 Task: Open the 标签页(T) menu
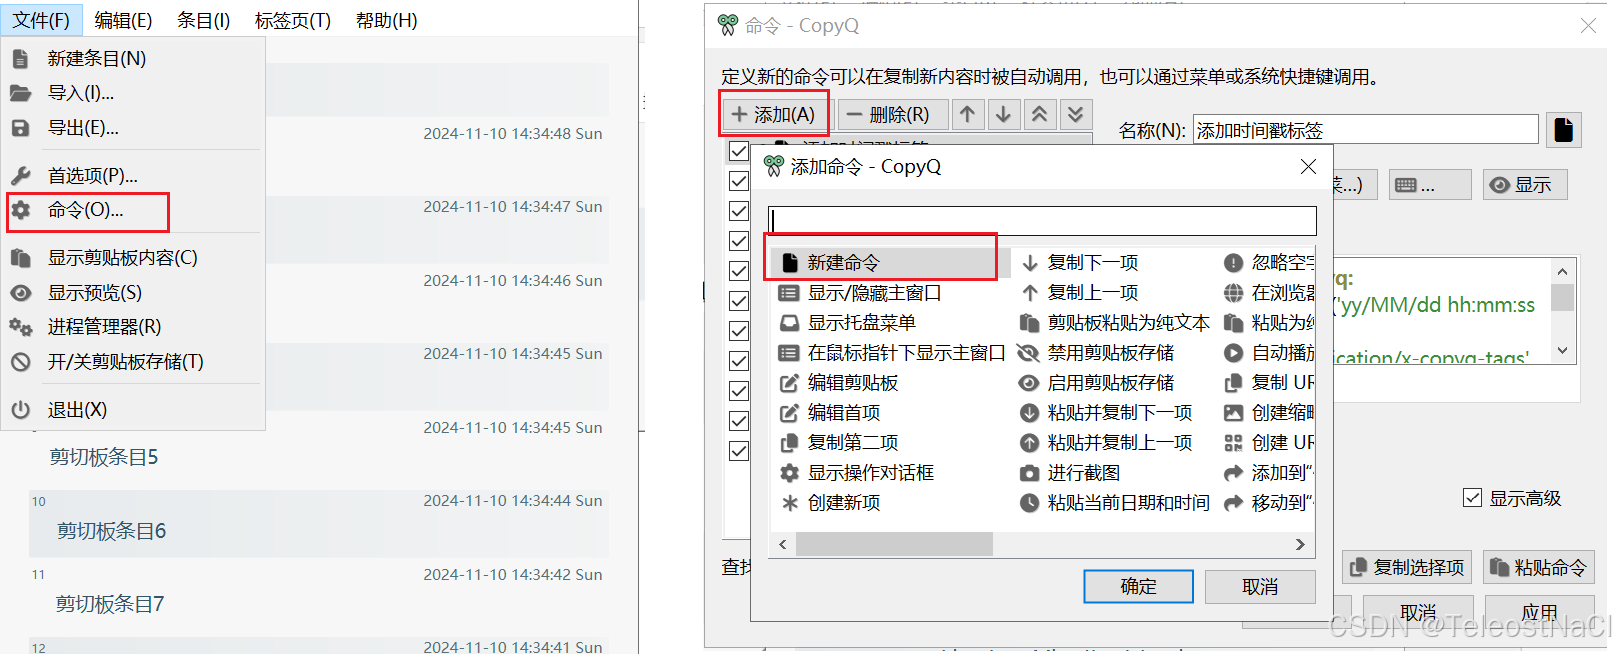tap(293, 20)
